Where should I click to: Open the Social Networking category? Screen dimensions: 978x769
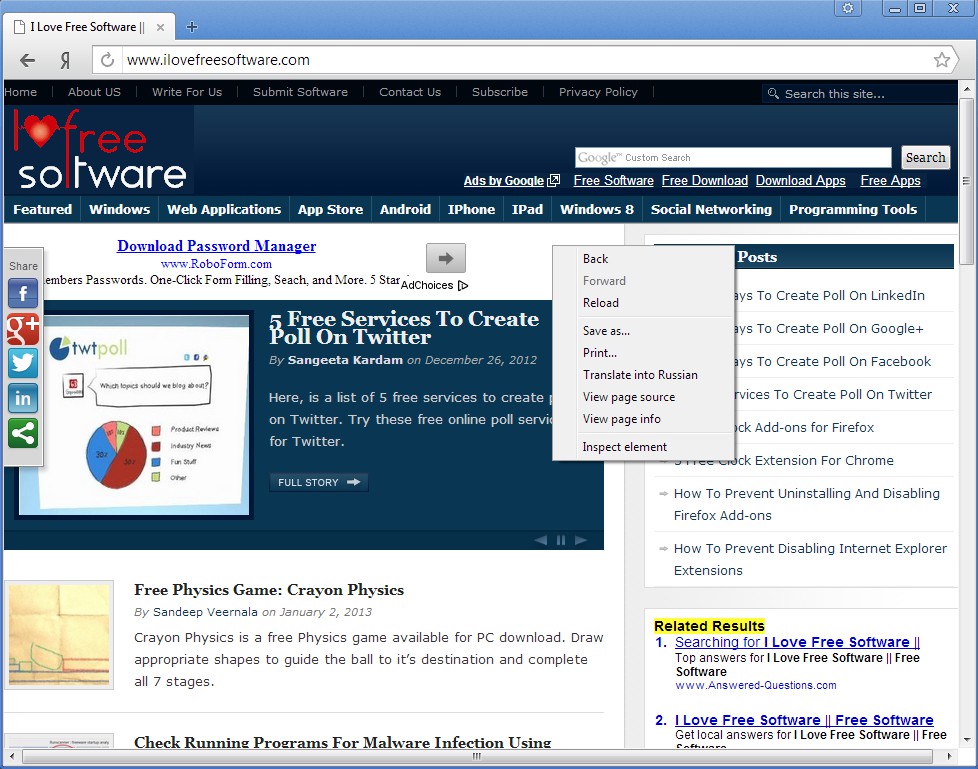pos(712,210)
